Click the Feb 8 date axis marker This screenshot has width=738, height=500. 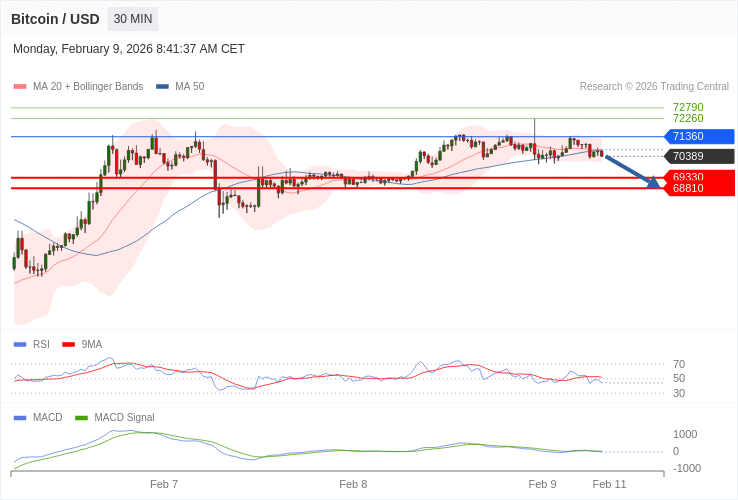click(x=353, y=484)
